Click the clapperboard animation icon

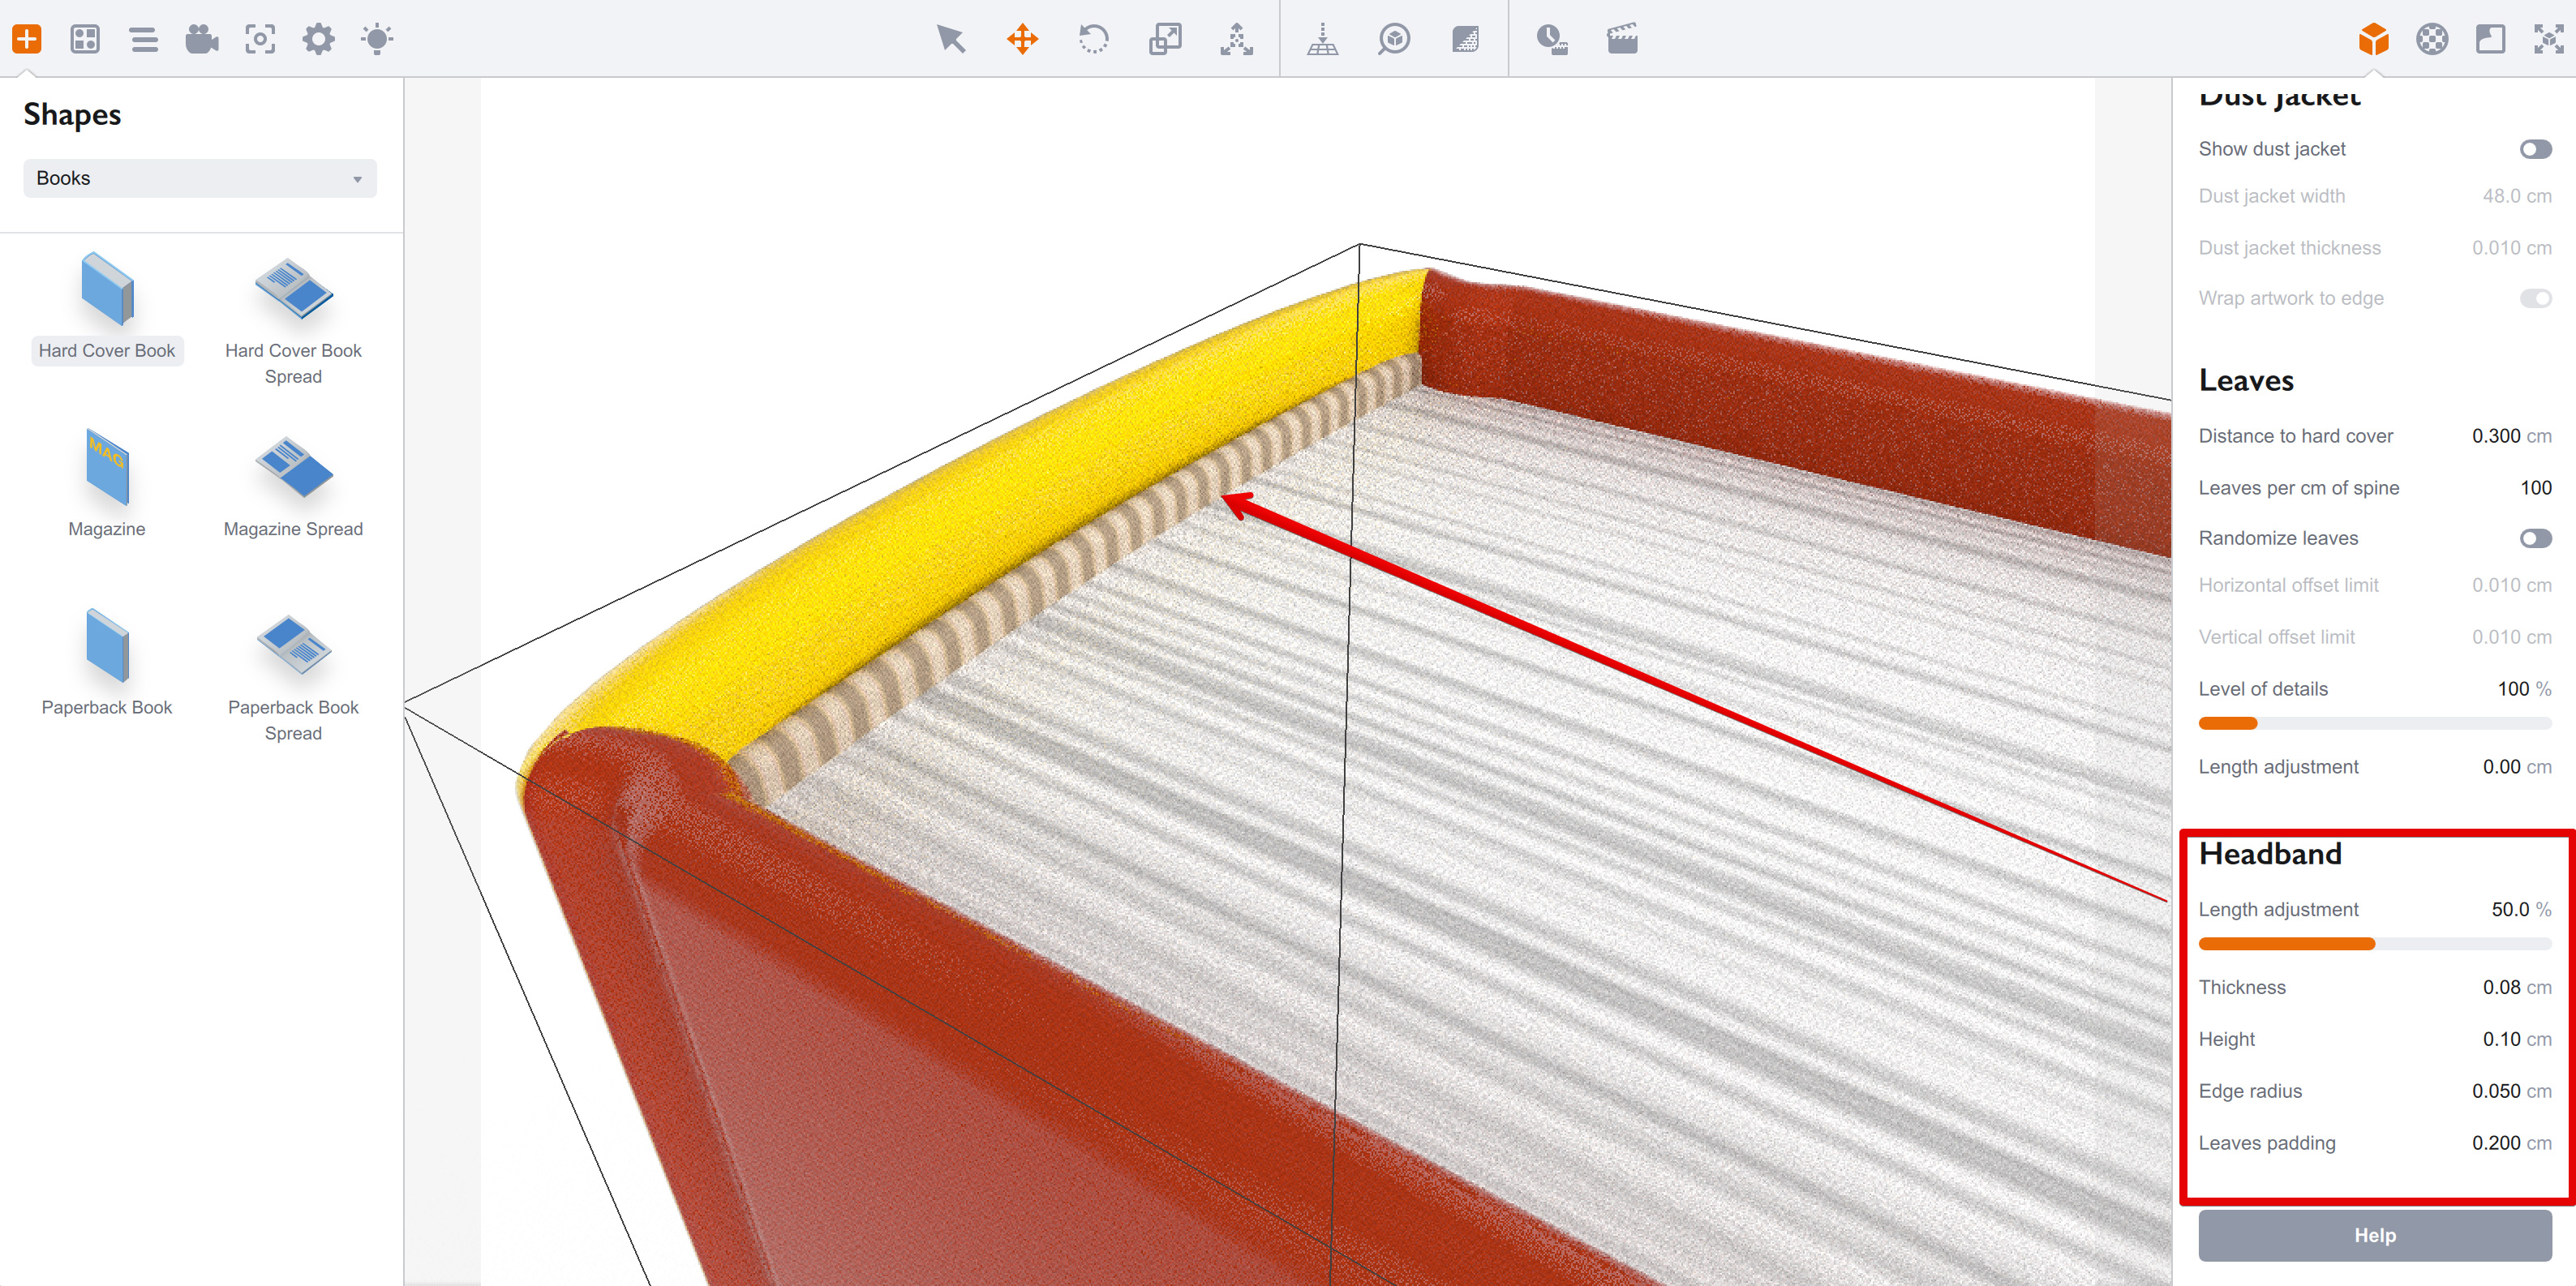coord(1622,39)
